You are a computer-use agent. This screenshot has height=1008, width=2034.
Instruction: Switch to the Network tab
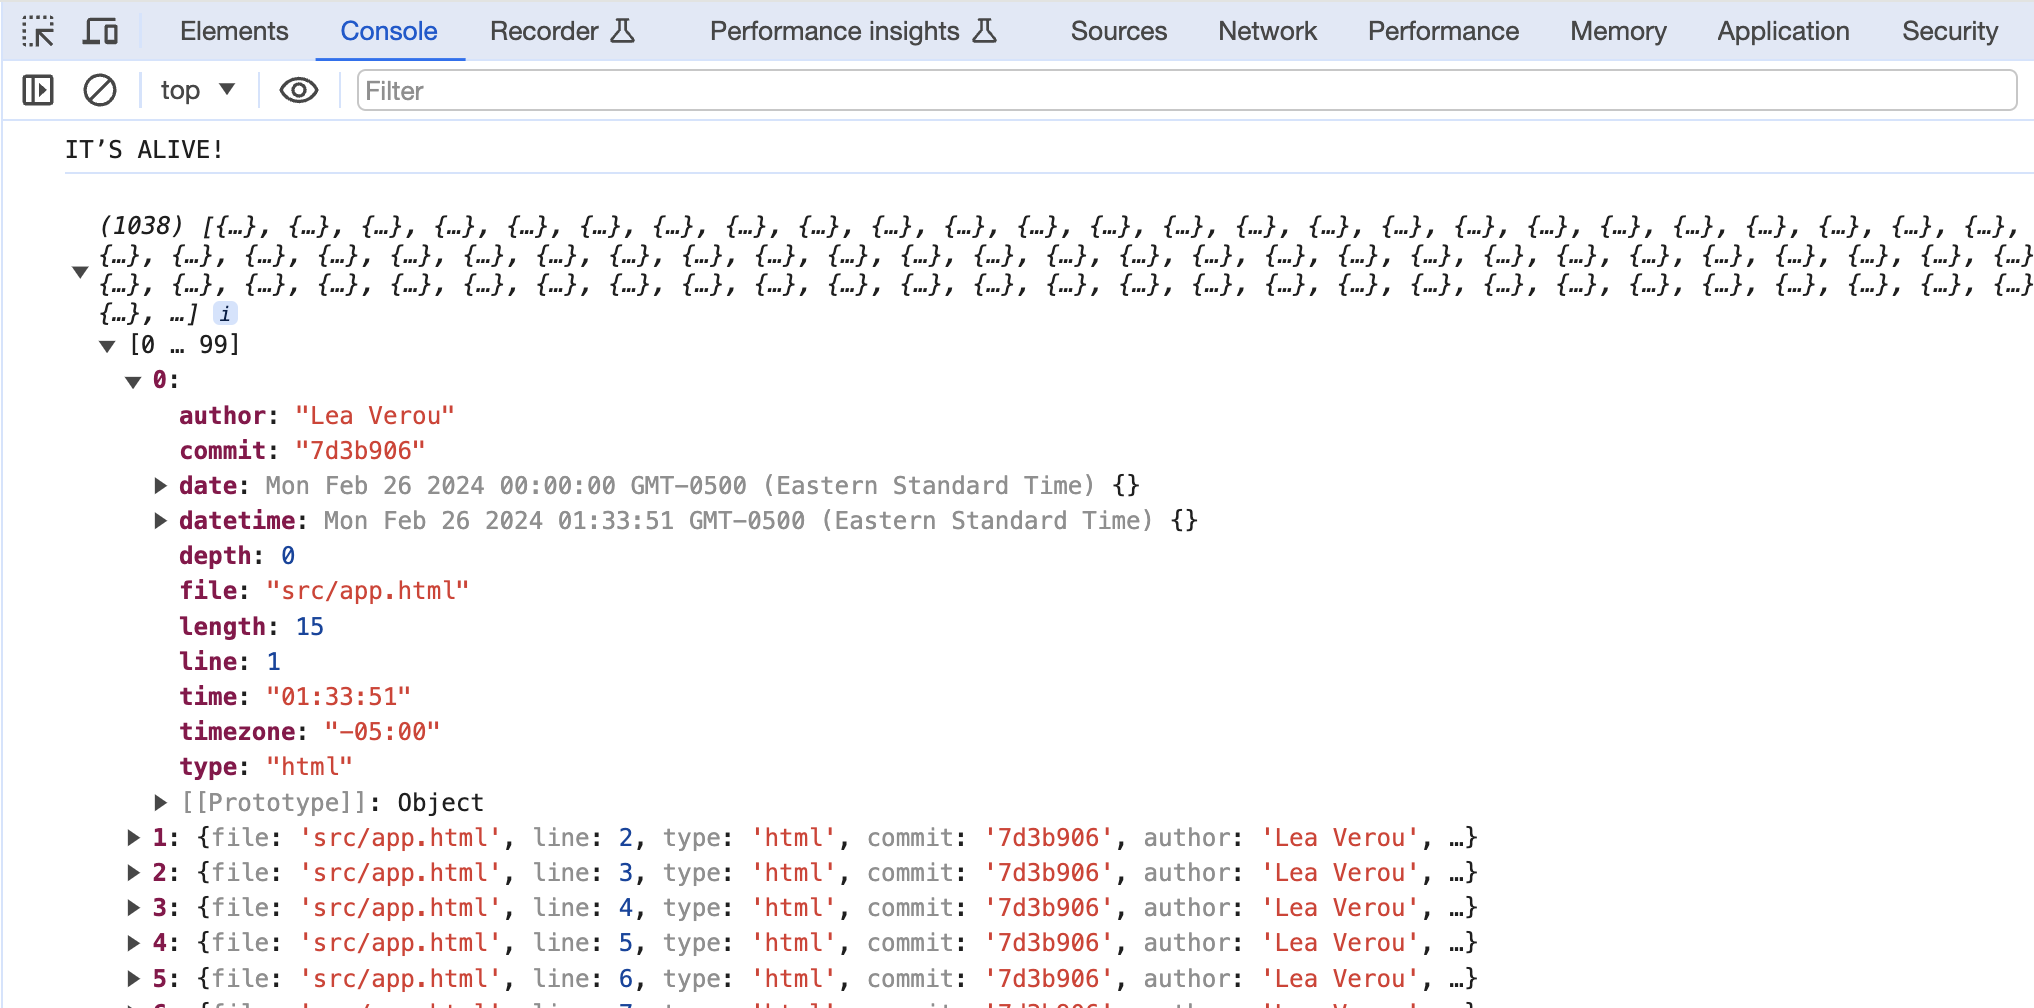pyautogui.click(x=1266, y=31)
